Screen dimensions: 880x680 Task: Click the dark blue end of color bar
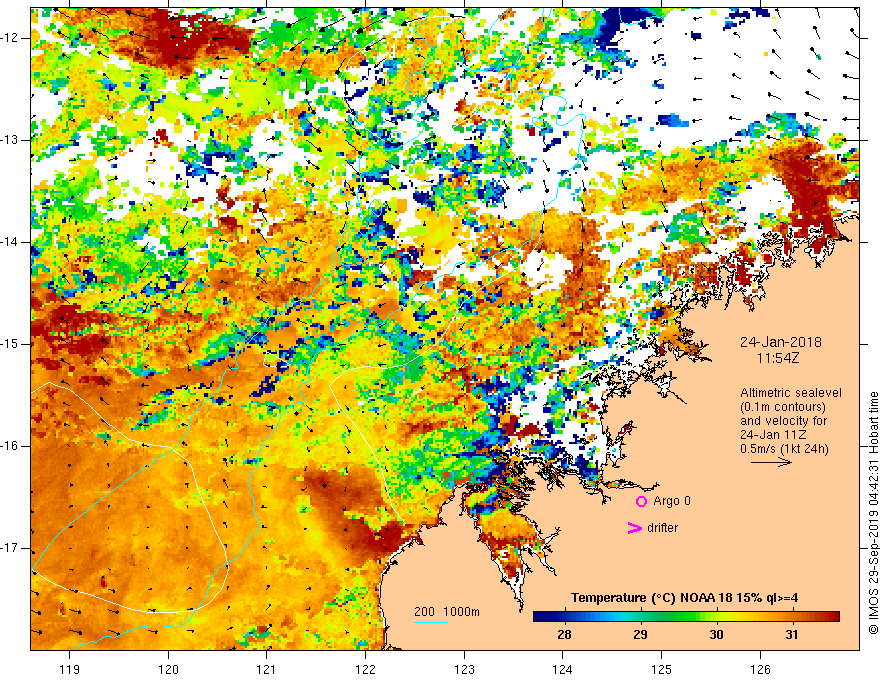point(539,617)
